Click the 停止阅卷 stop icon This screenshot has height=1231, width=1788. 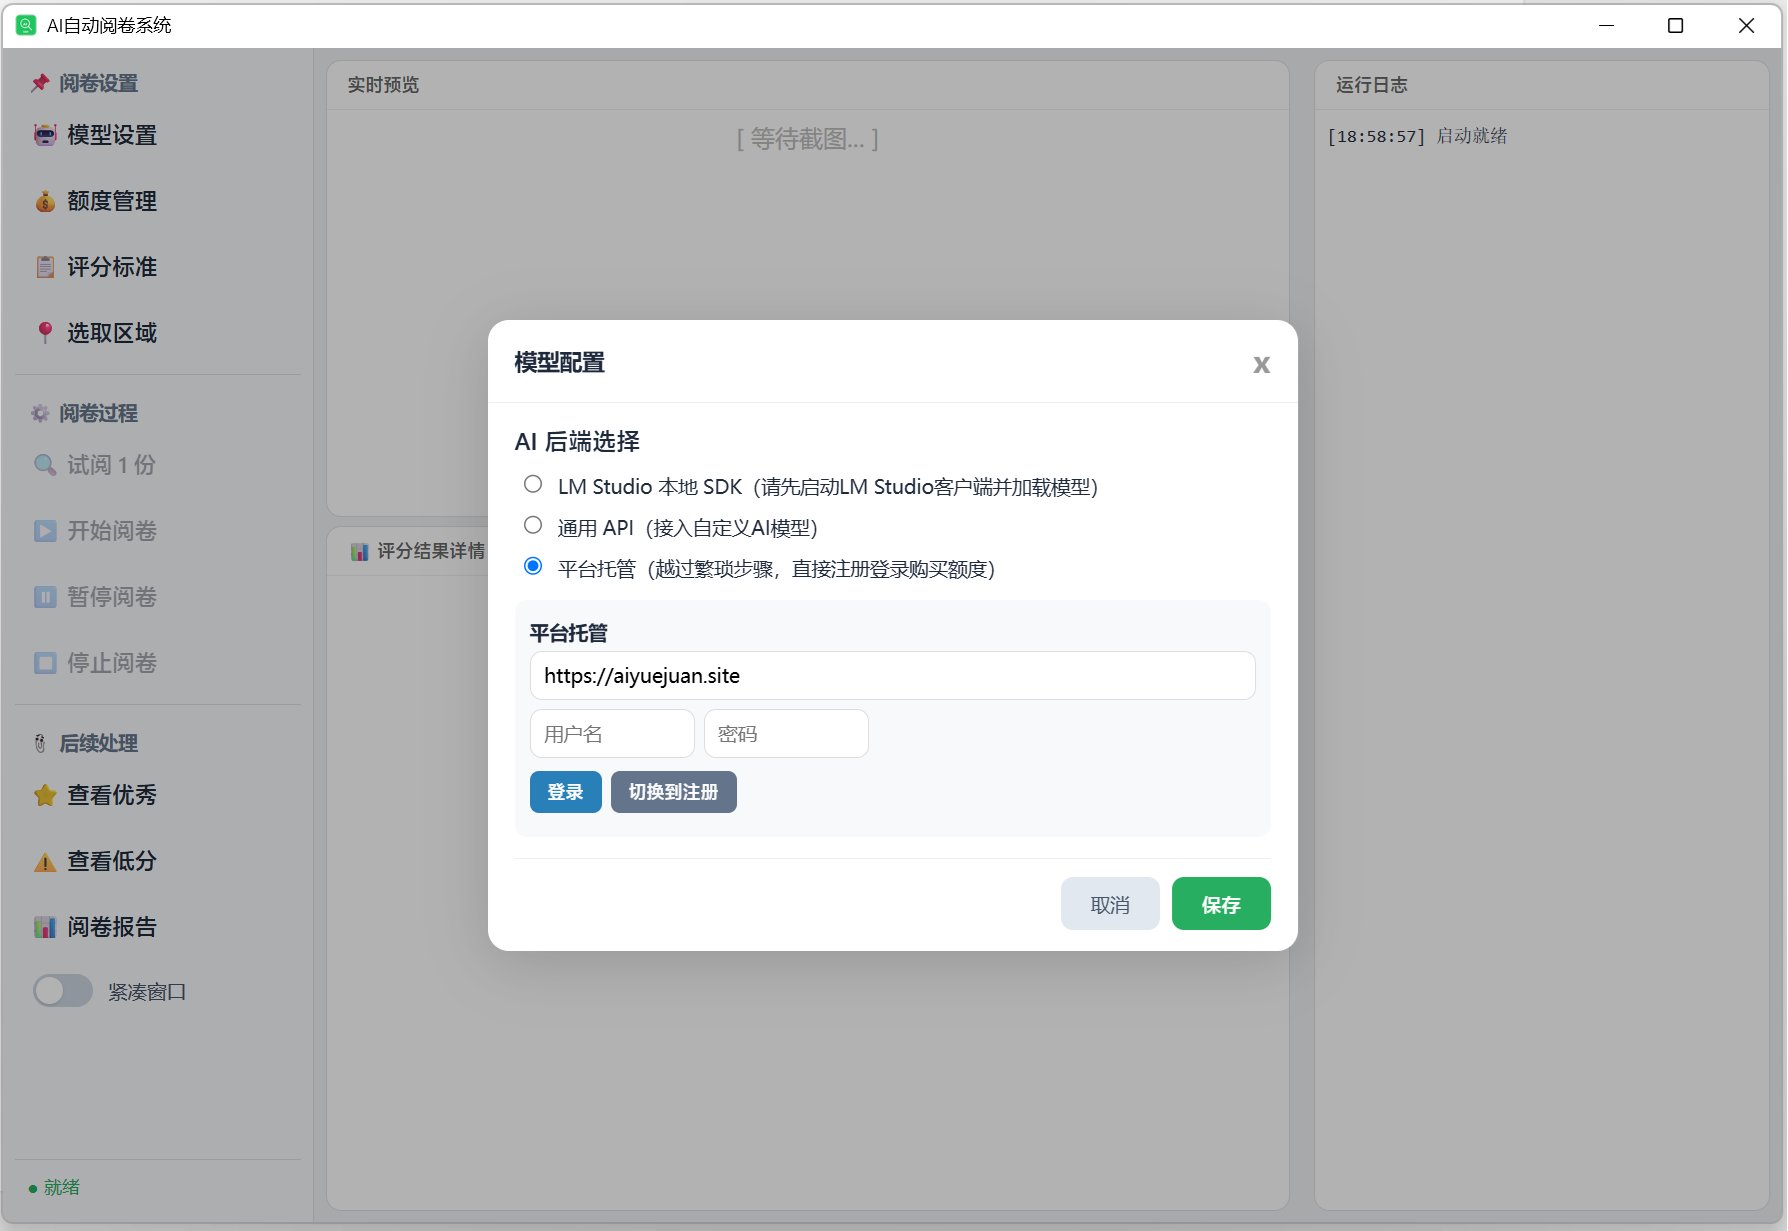(x=45, y=663)
